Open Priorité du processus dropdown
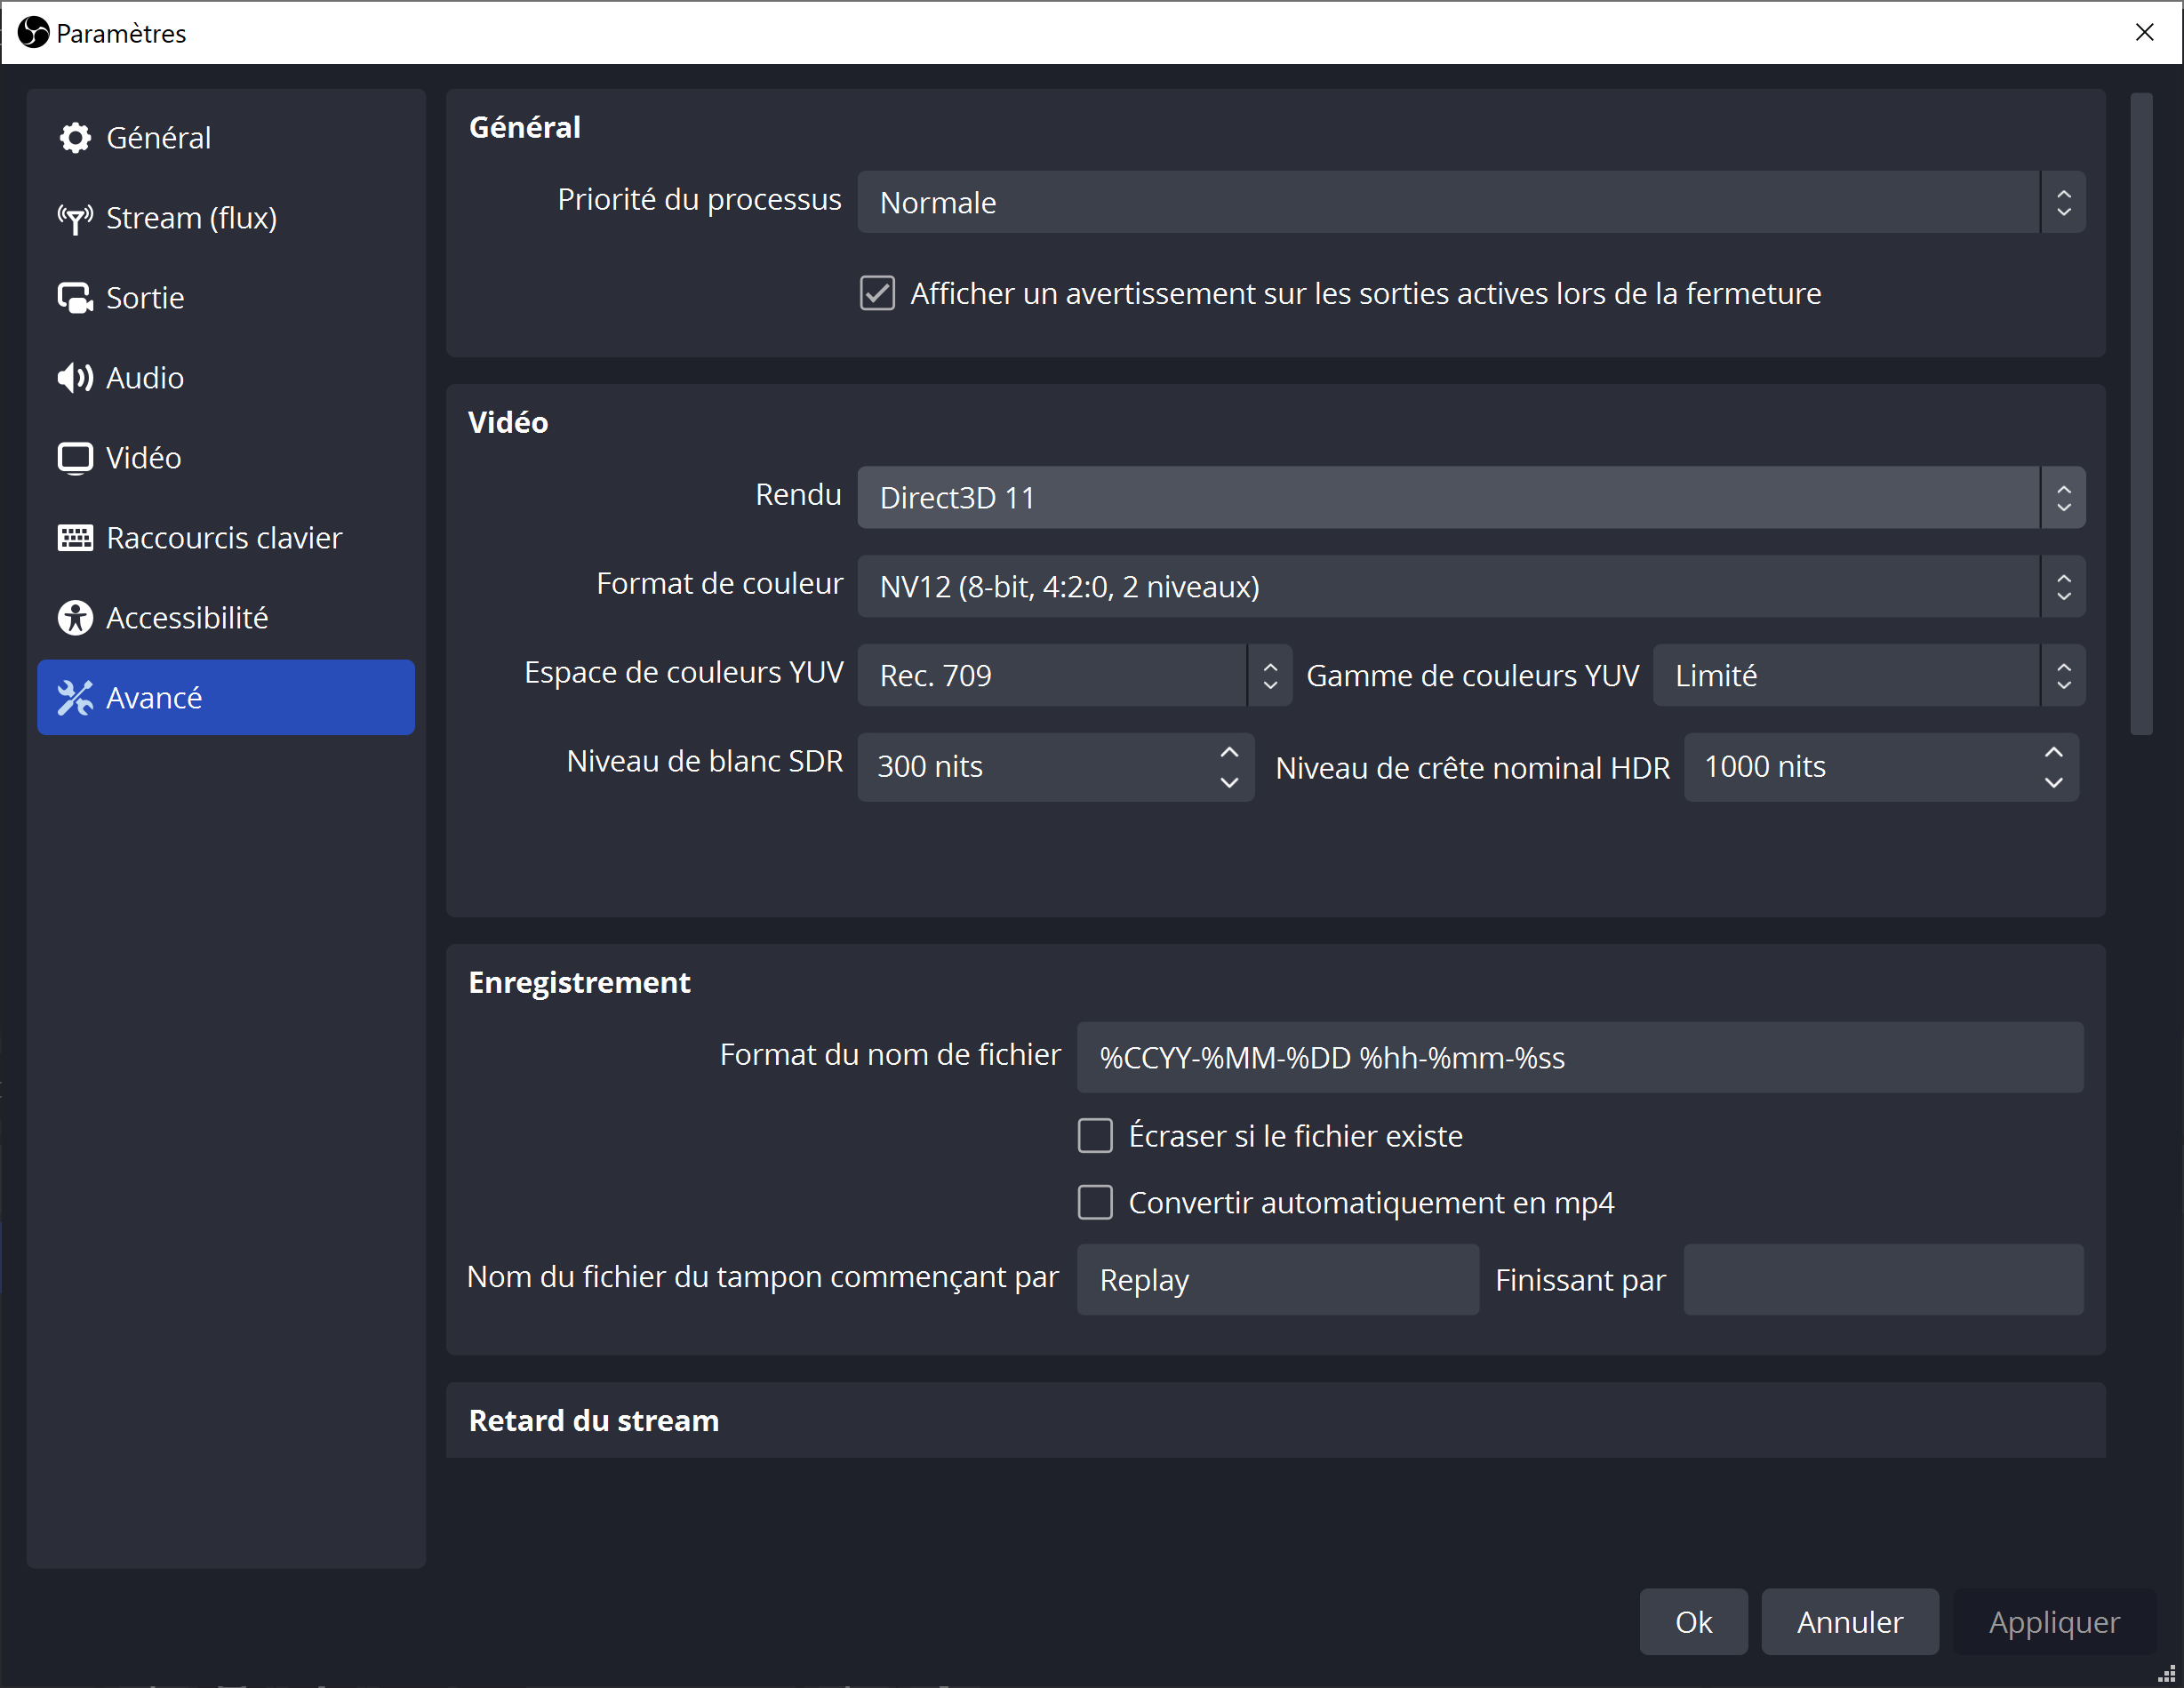Viewport: 2184px width, 1688px height. point(1471,203)
